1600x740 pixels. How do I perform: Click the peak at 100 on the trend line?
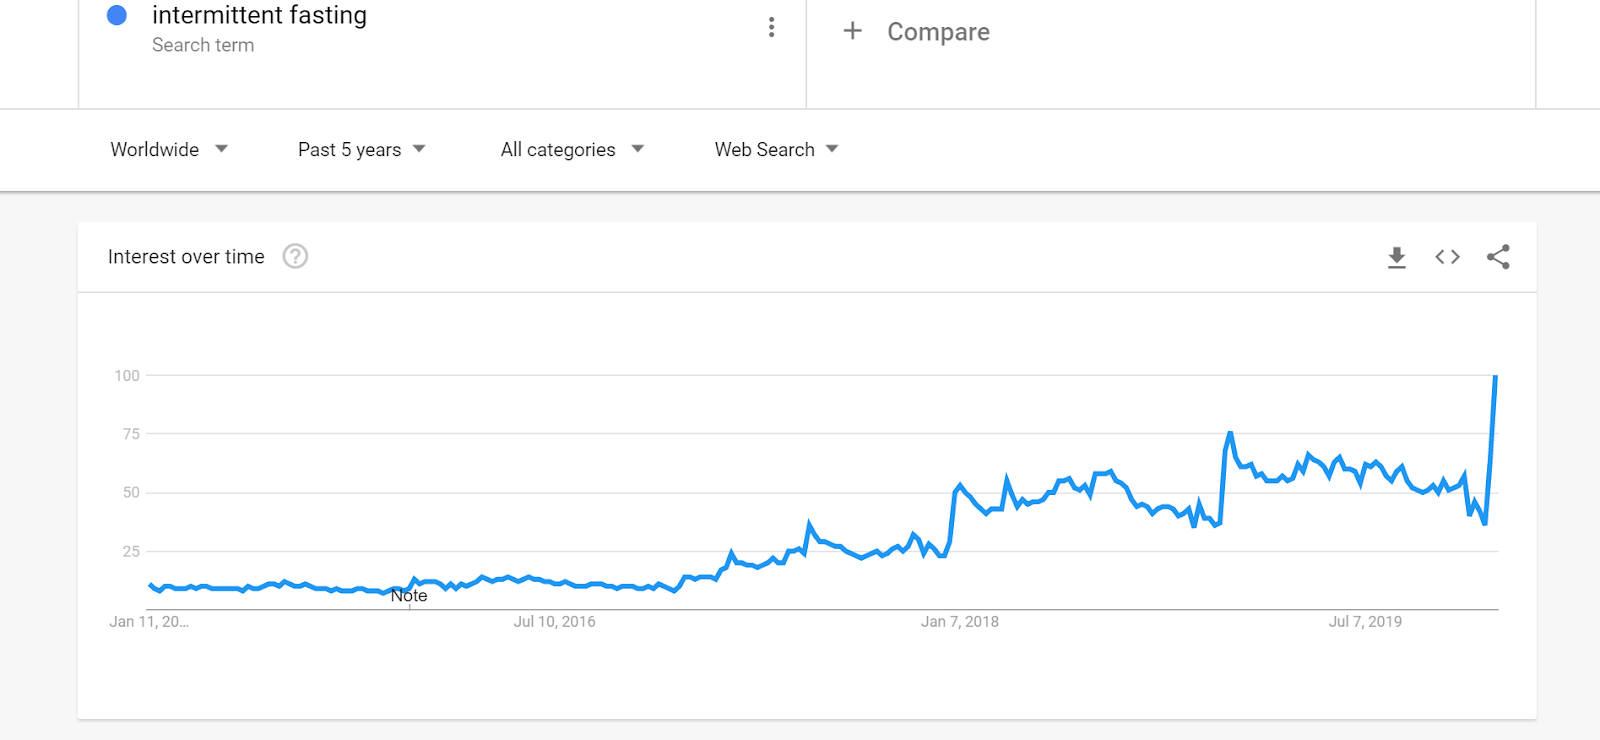(1495, 377)
